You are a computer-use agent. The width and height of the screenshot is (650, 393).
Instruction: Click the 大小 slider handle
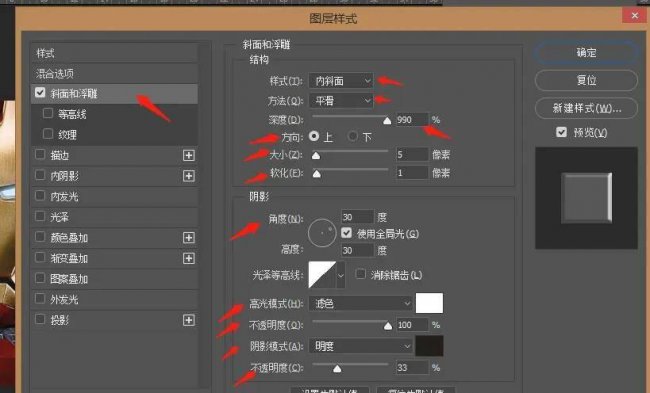pyautogui.click(x=316, y=156)
